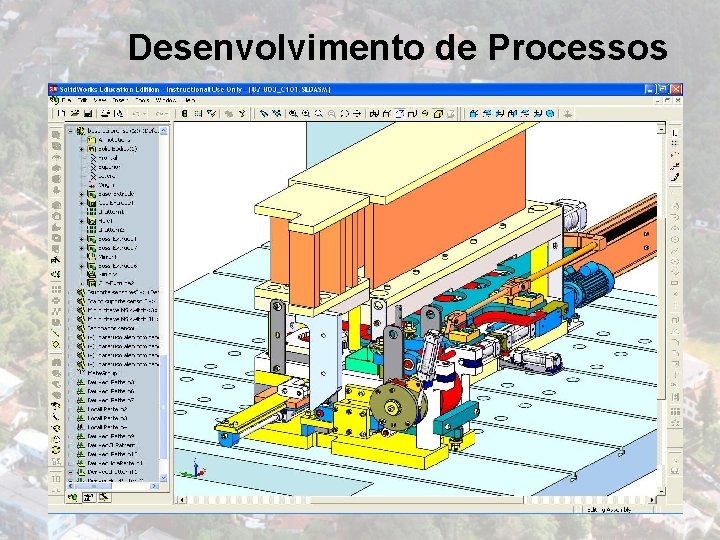Open the Help menu

(x=190, y=100)
